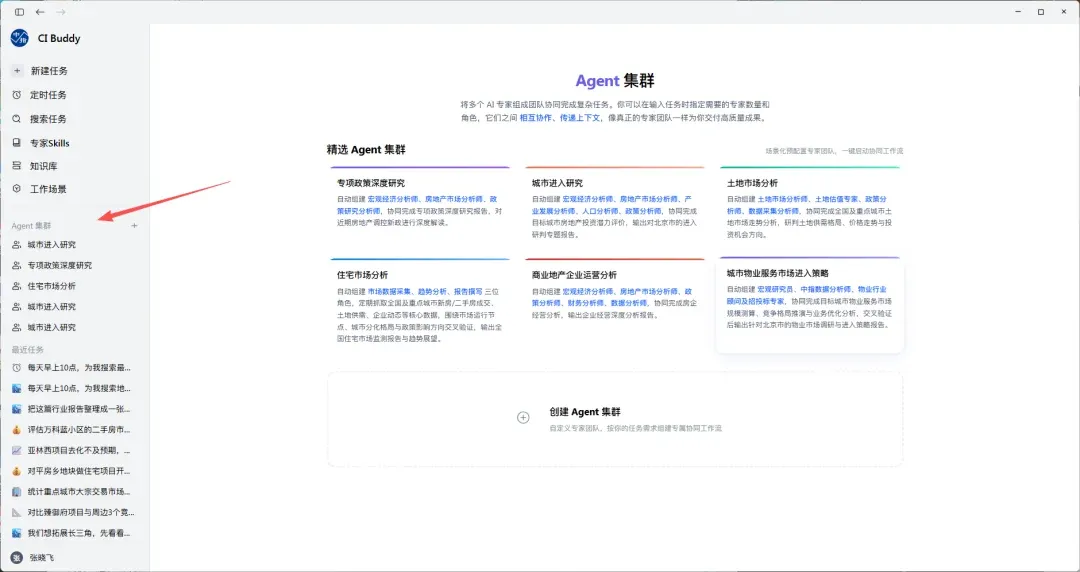Open the 住宅市场分析 featured card

(x=419, y=303)
